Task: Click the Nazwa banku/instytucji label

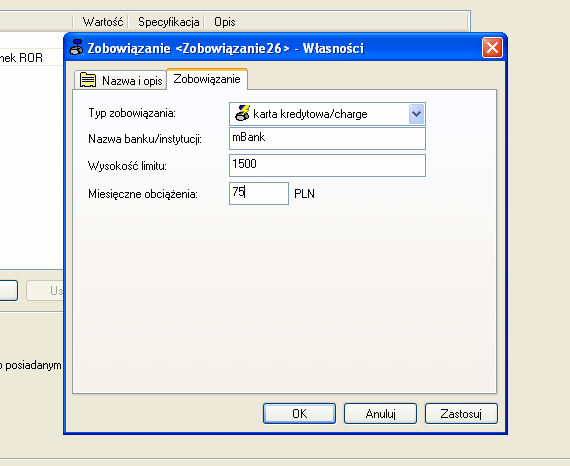Action: click(145, 139)
